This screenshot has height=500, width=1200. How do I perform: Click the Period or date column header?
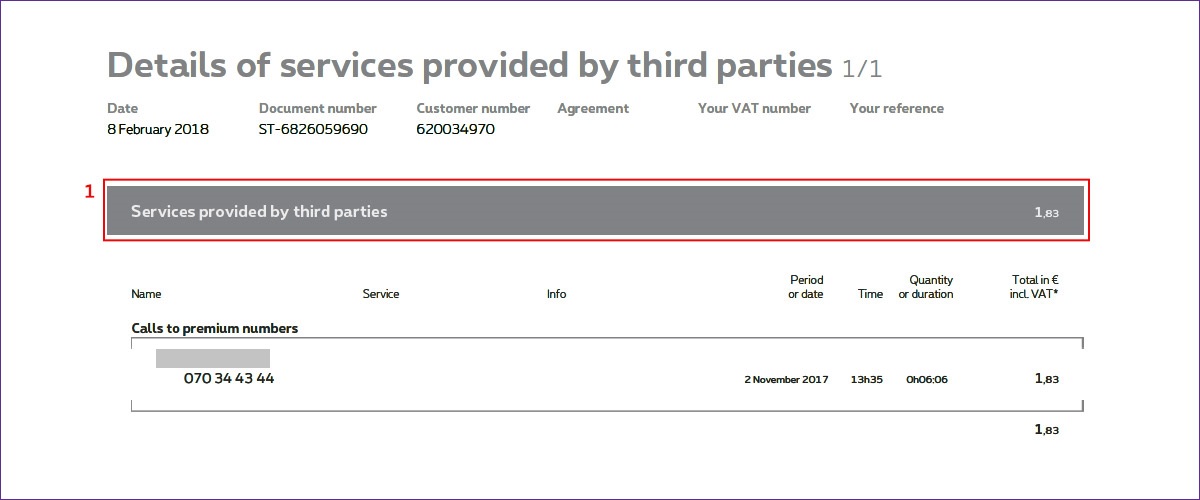pos(806,287)
